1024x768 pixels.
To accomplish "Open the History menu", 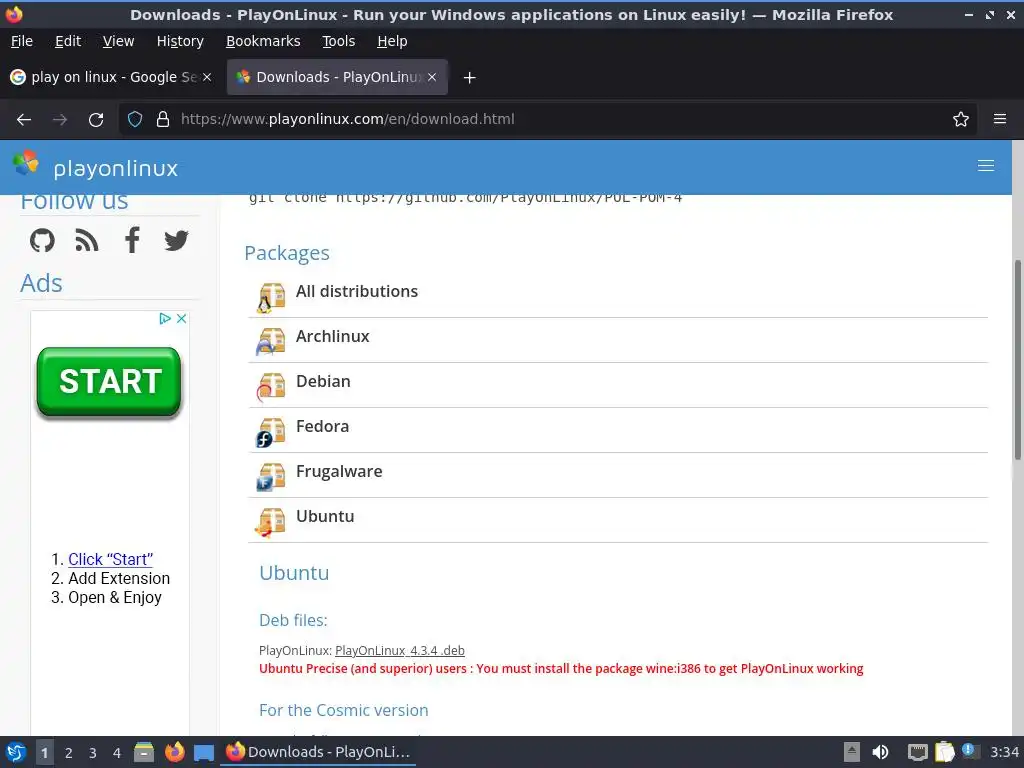I will coord(180,41).
